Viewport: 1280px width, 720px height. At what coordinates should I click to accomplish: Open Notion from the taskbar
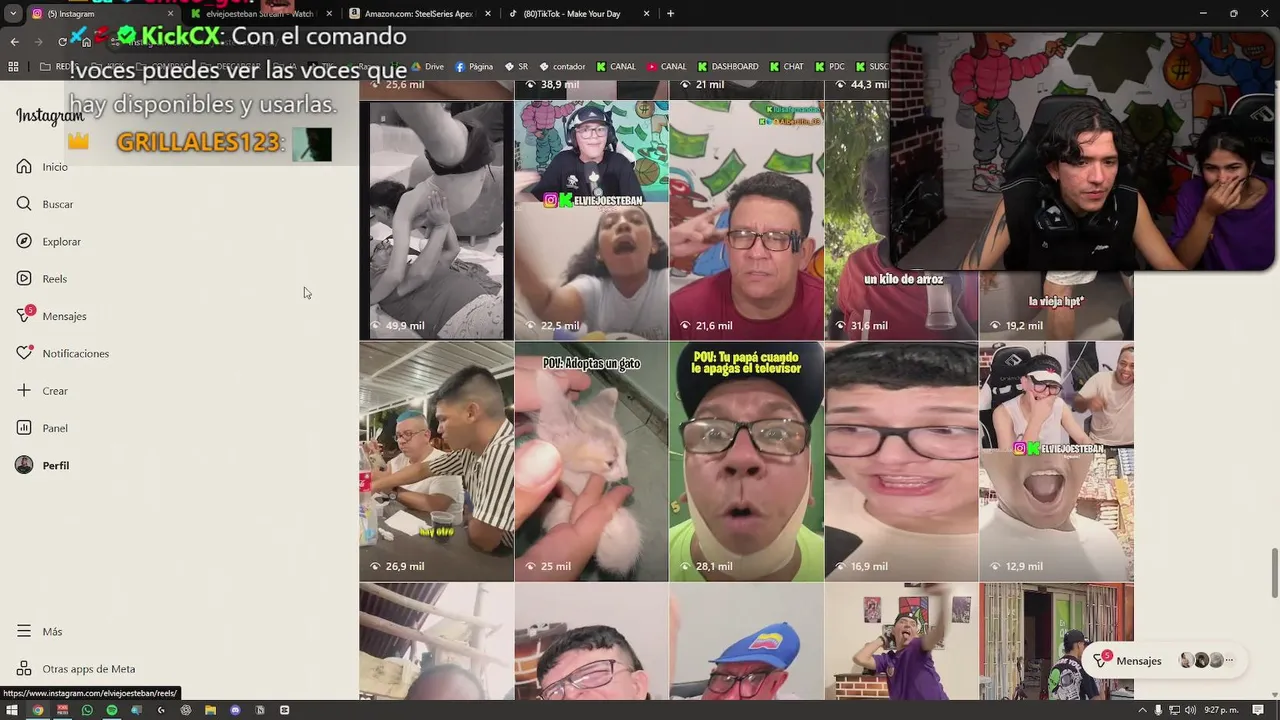(260, 710)
